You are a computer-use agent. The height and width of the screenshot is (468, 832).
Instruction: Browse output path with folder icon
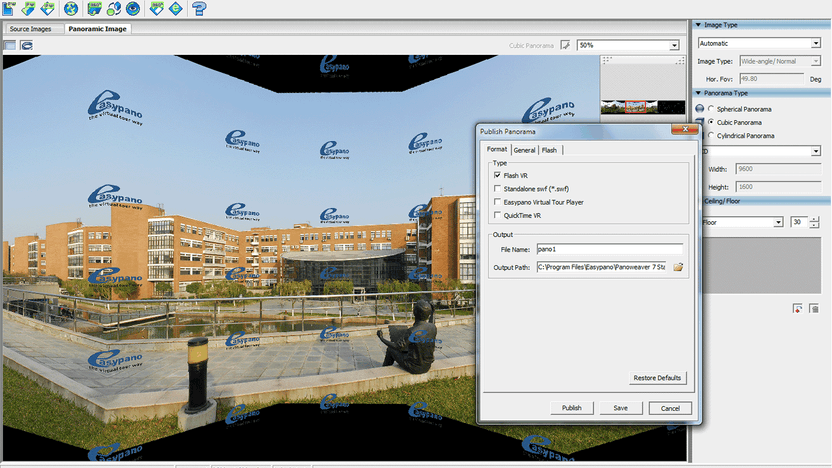pos(678,267)
